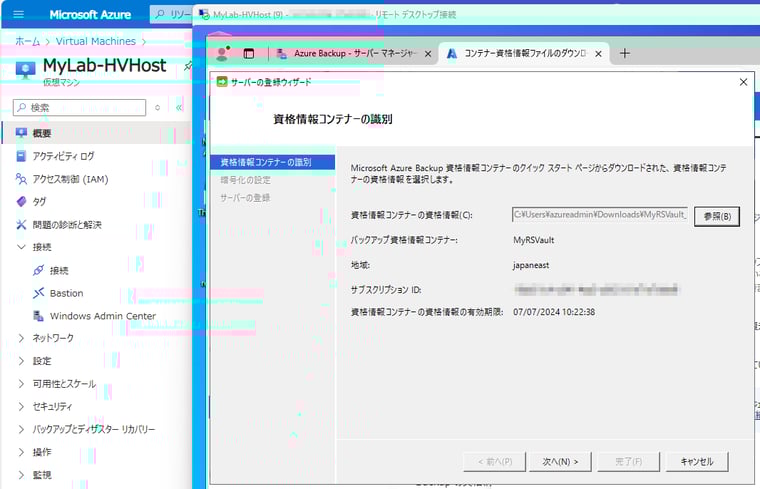Click the 概要 monitor icon
The image size is (760, 489).
21,133
